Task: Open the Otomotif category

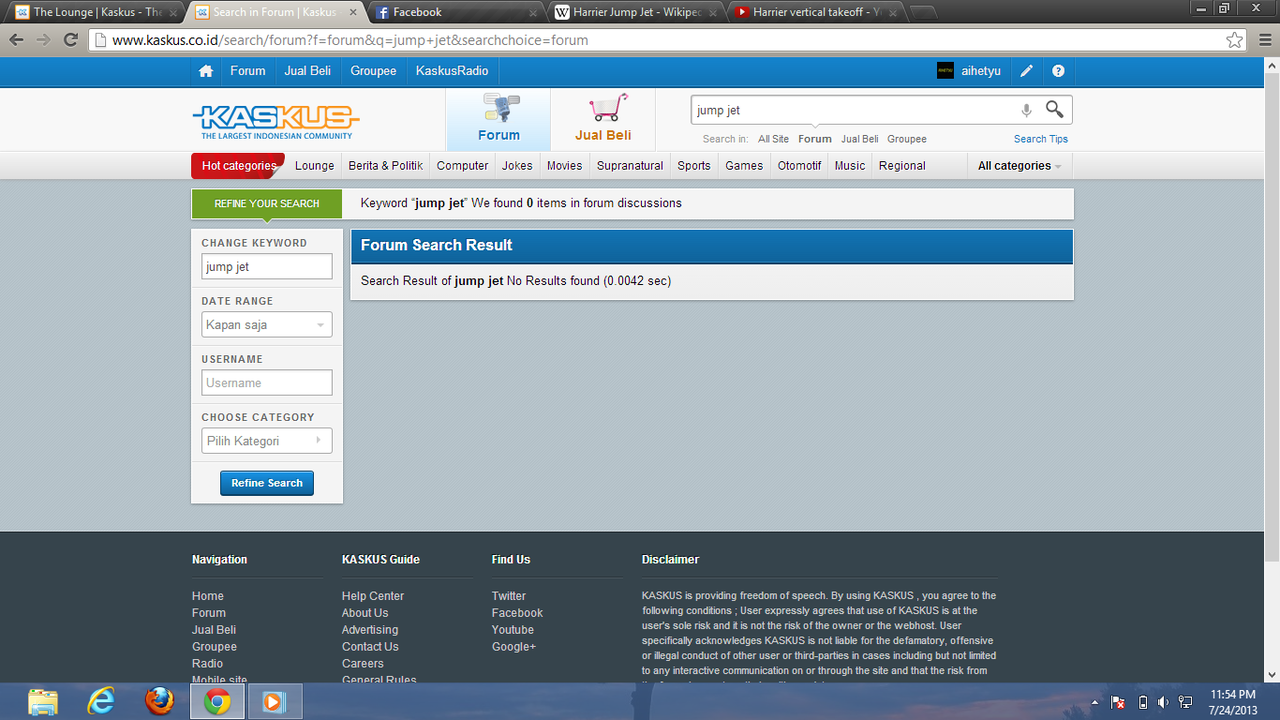Action: tap(799, 166)
